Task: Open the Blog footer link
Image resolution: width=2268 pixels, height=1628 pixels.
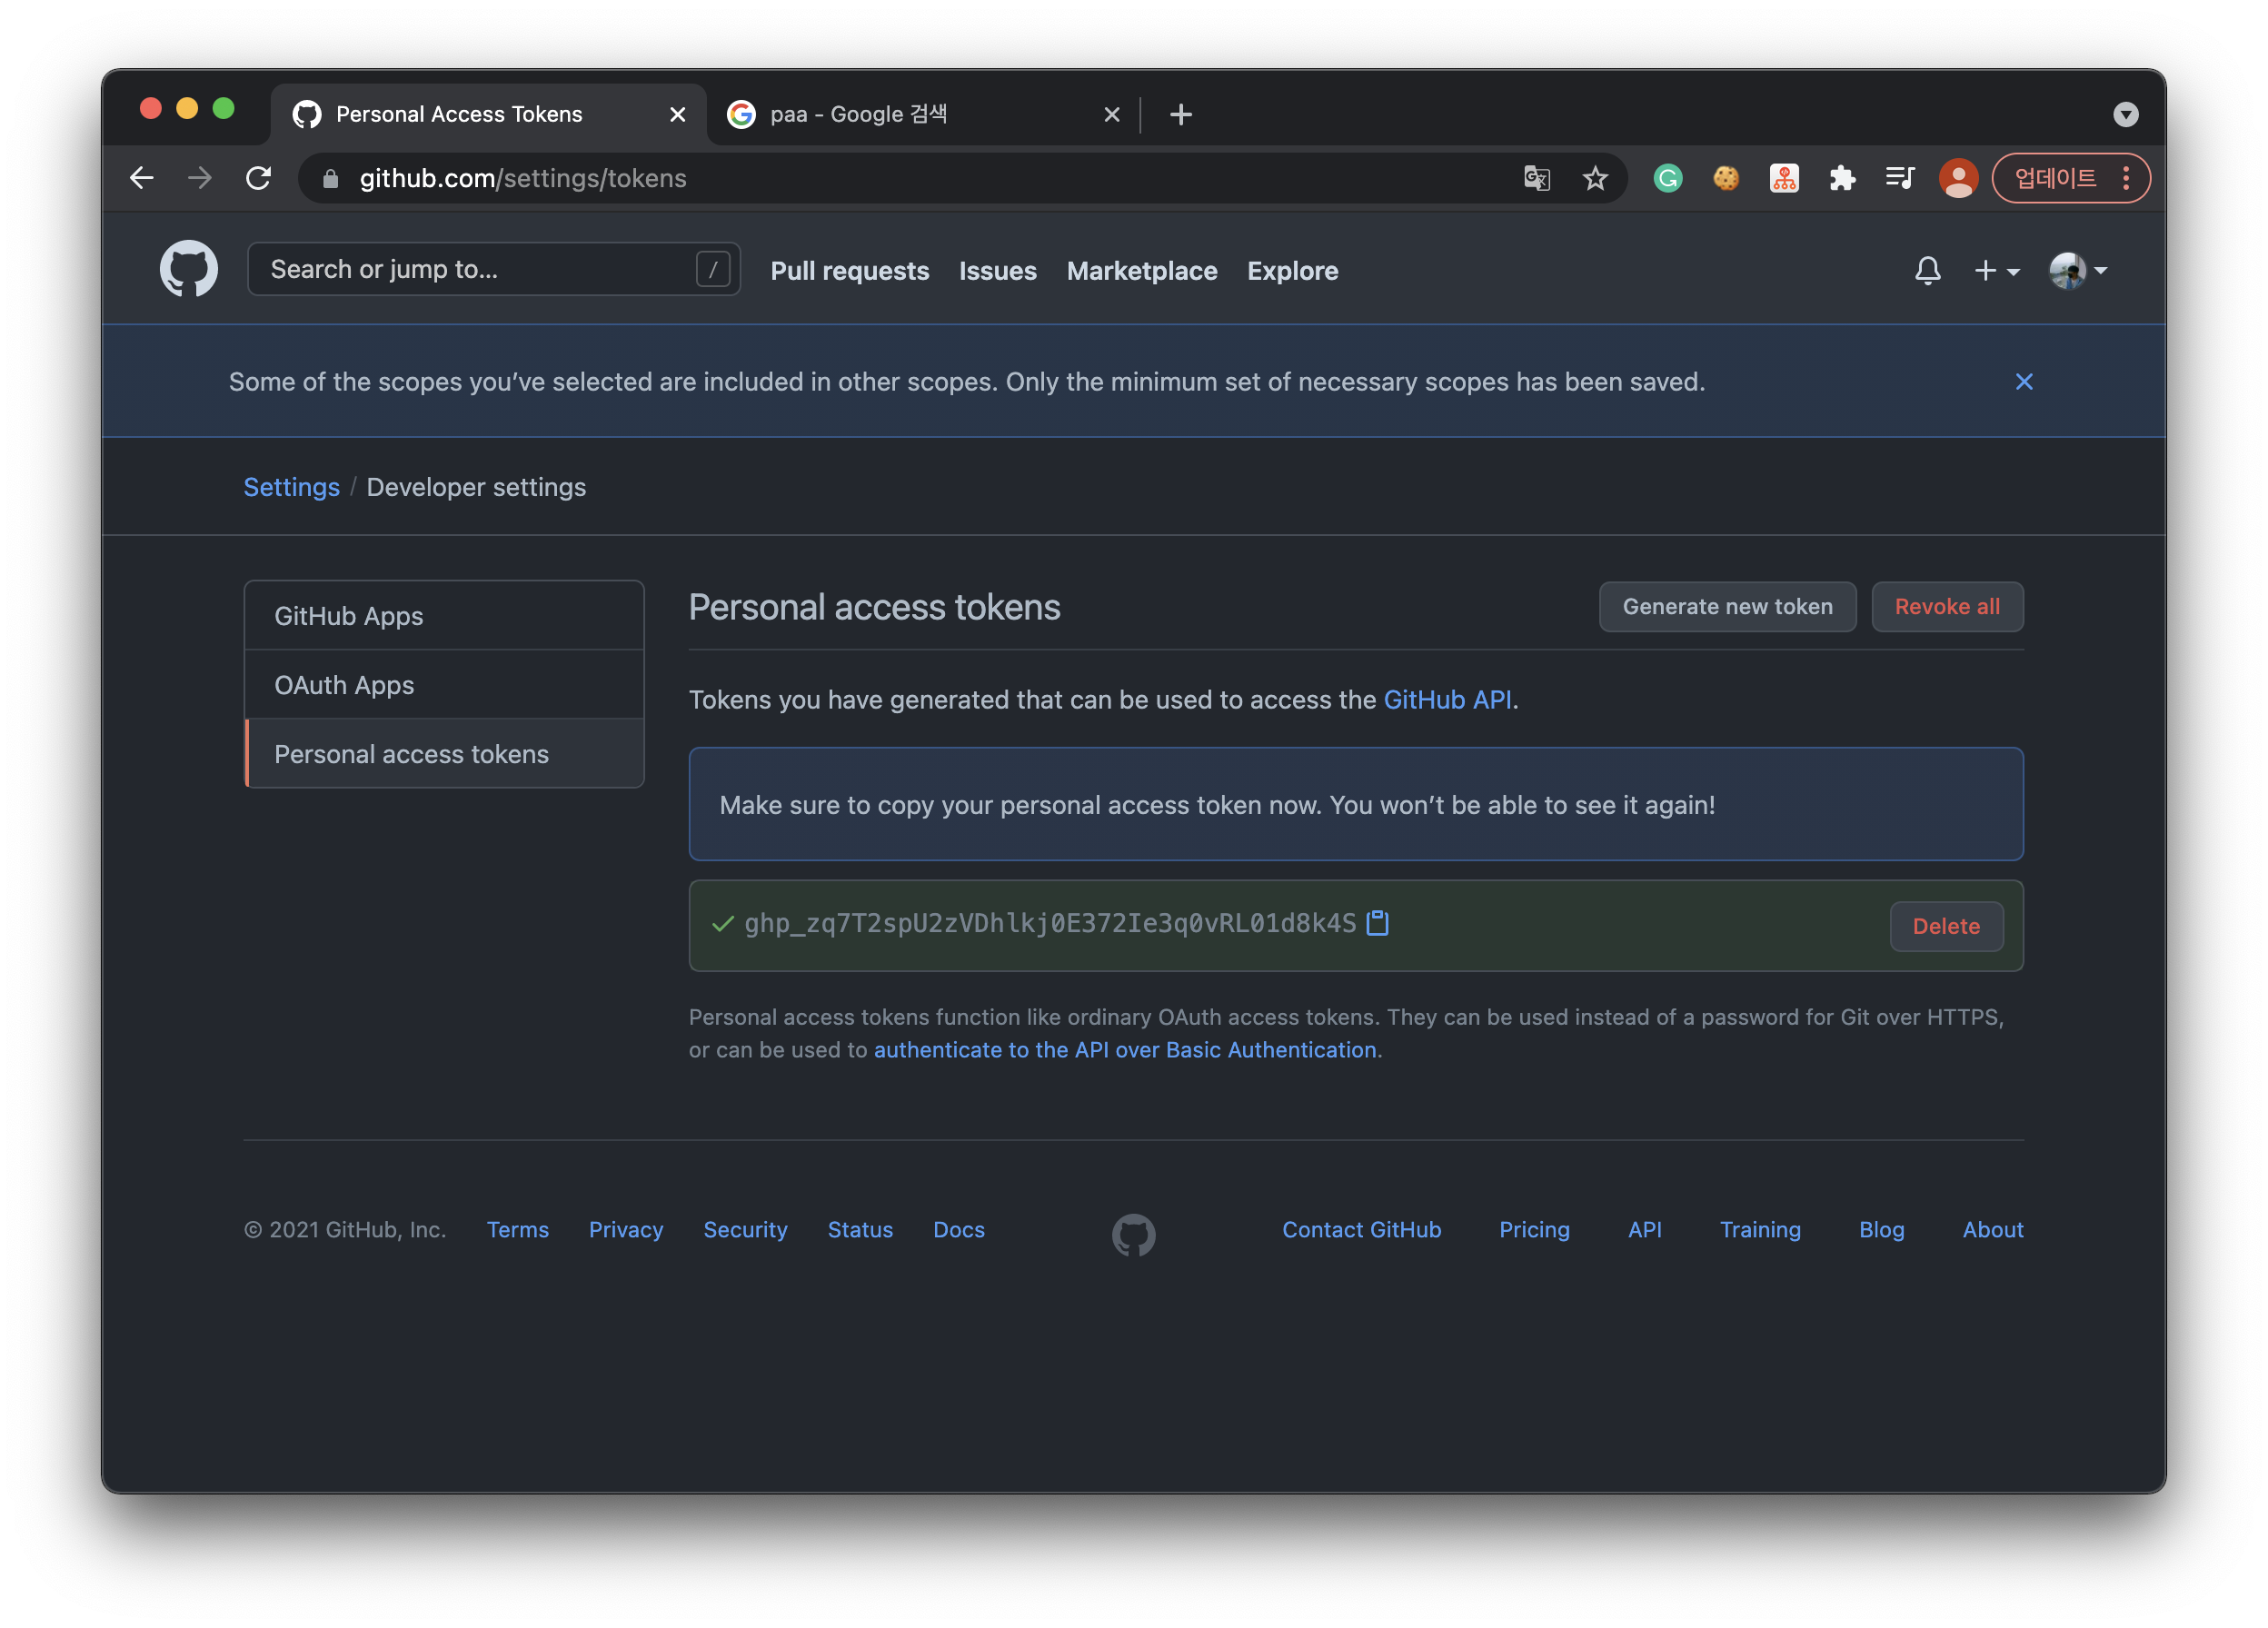Action: (1880, 1230)
